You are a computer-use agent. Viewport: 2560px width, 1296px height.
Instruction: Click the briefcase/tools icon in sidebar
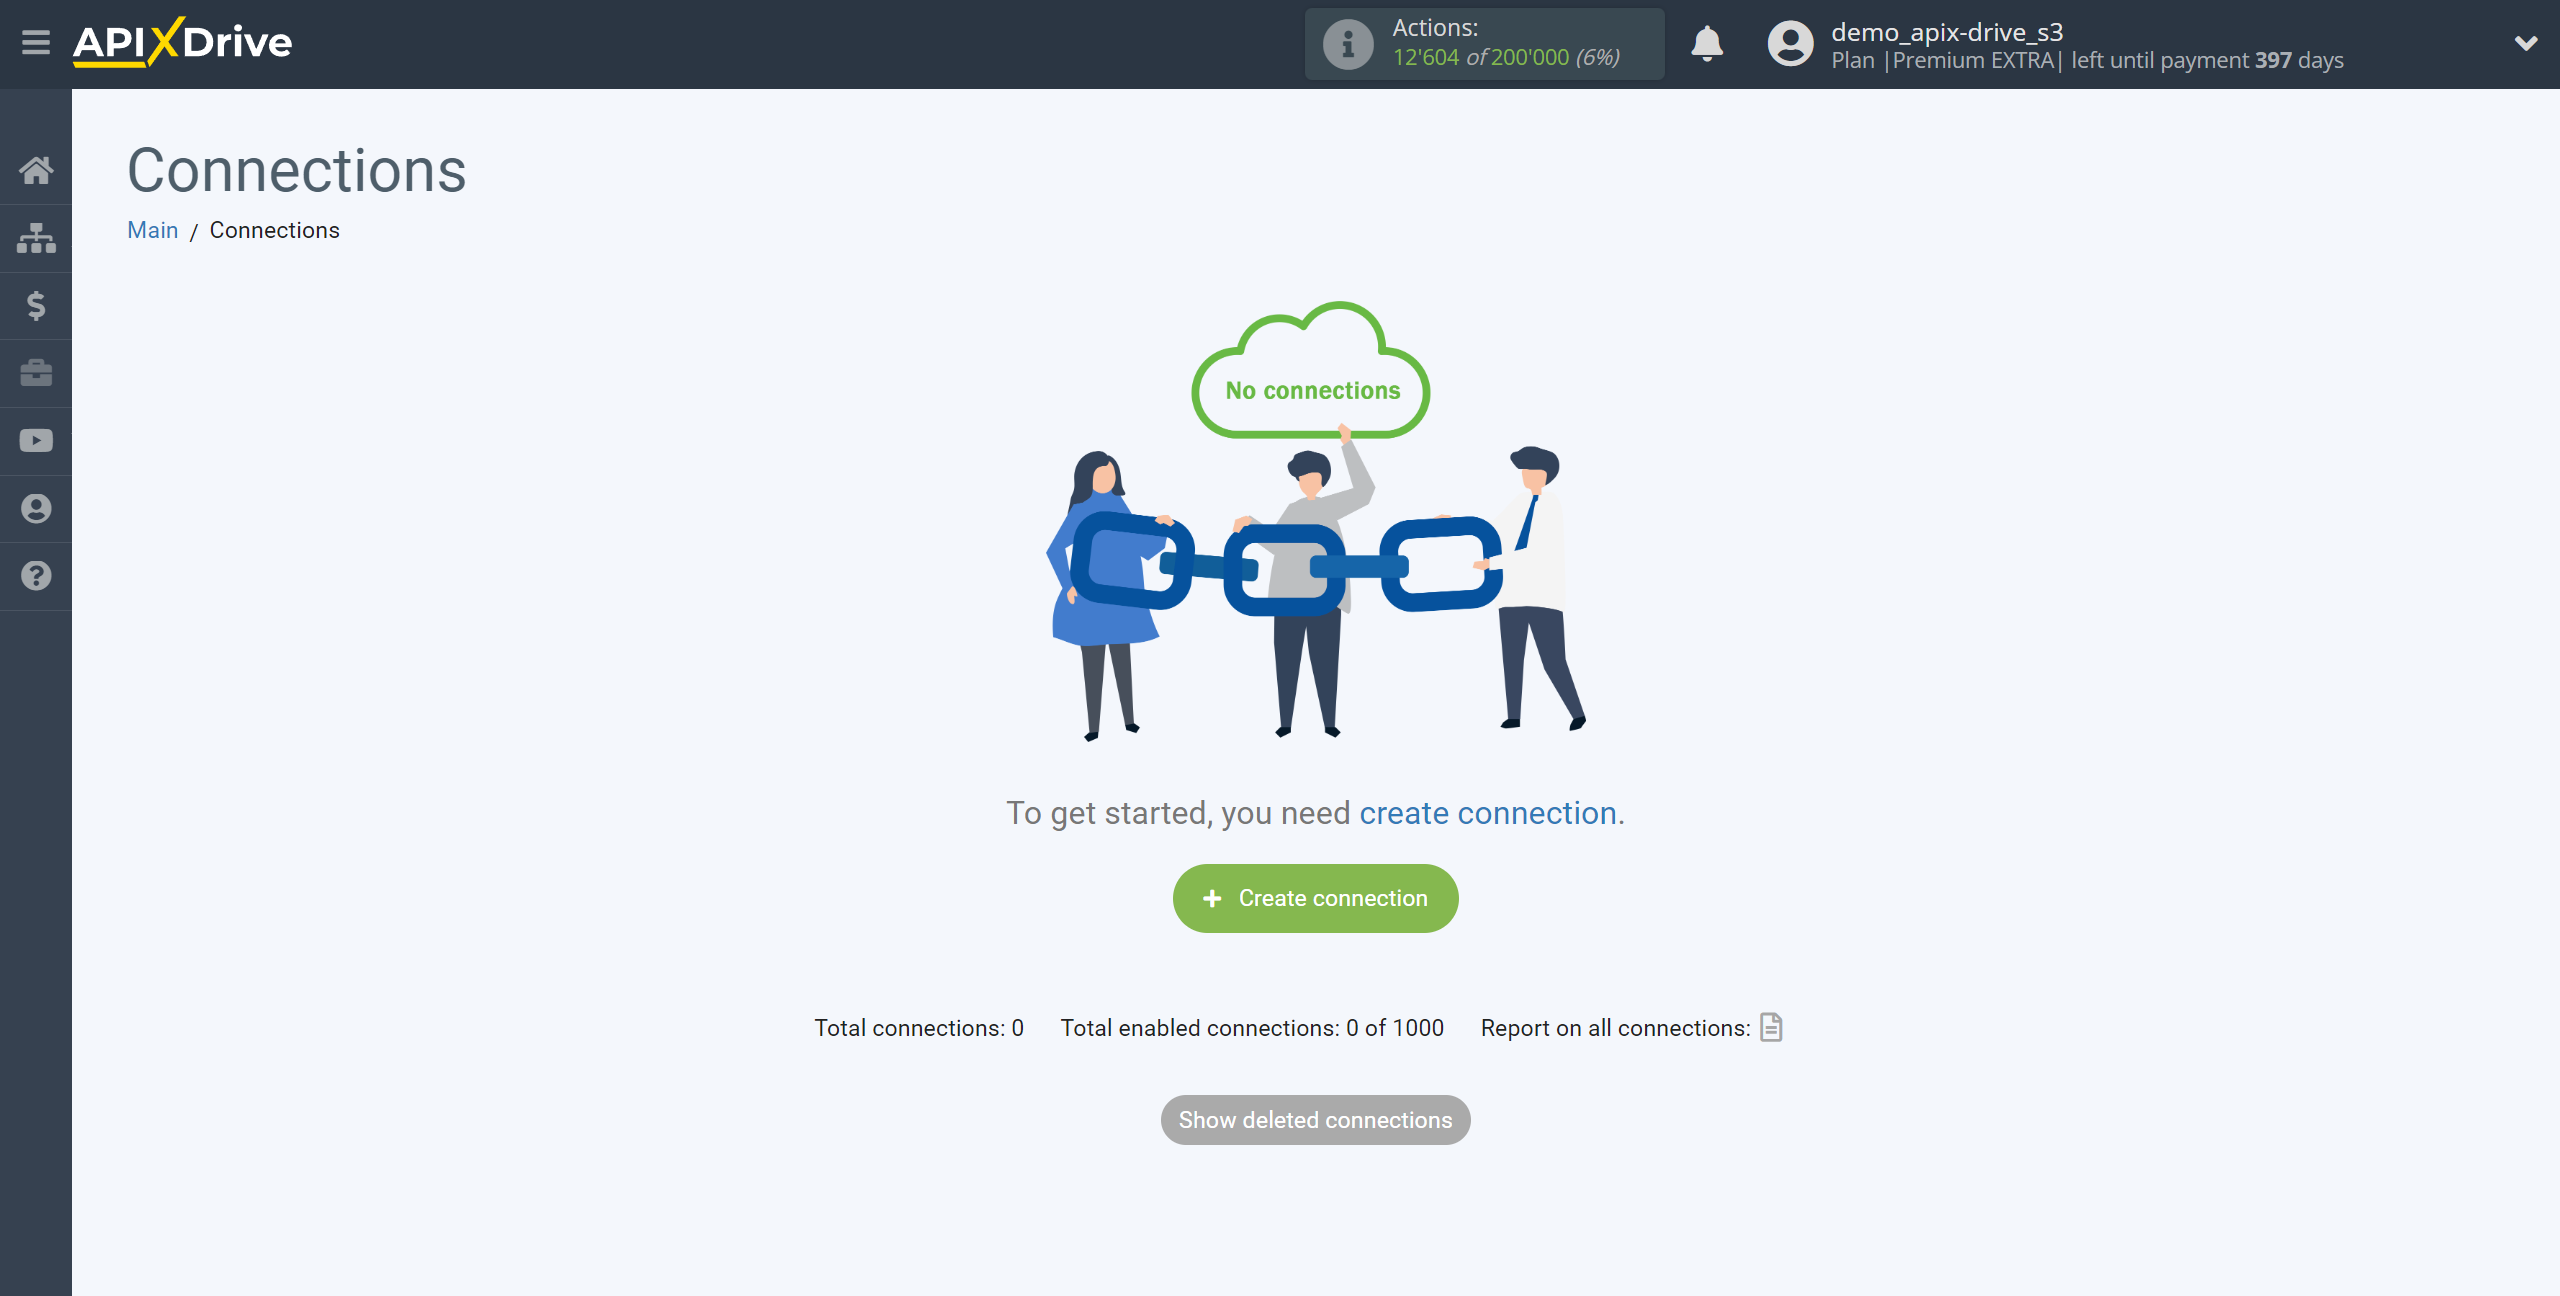pos(36,372)
